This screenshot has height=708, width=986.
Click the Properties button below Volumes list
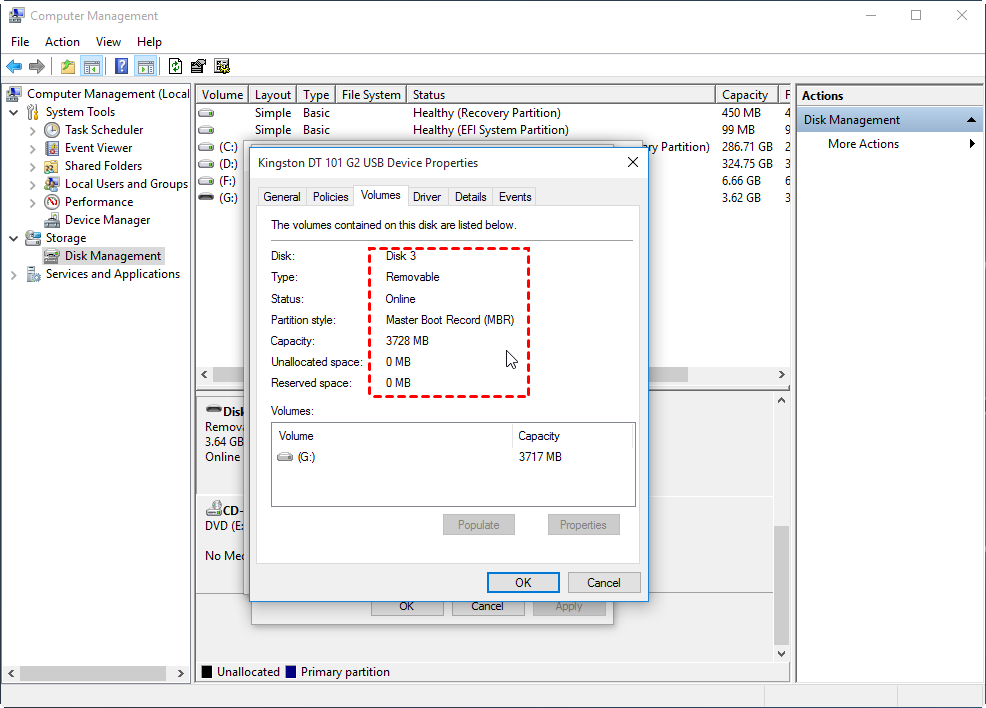583,525
